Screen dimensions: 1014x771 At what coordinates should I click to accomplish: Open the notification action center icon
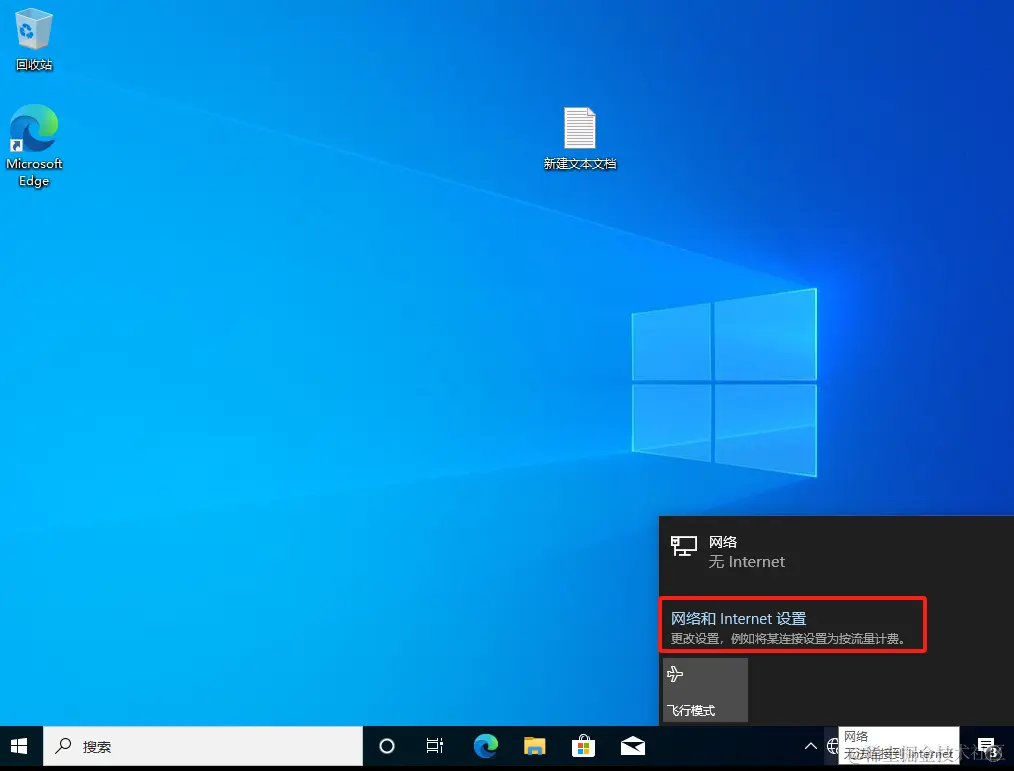click(x=987, y=747)
